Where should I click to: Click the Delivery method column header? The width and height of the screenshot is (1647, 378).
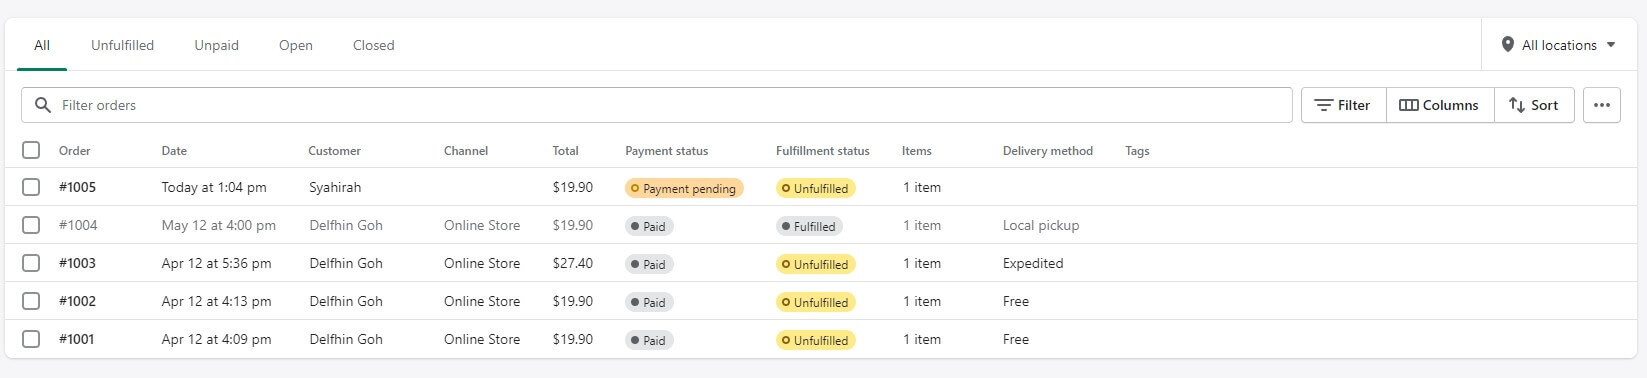pos(1048,151)
